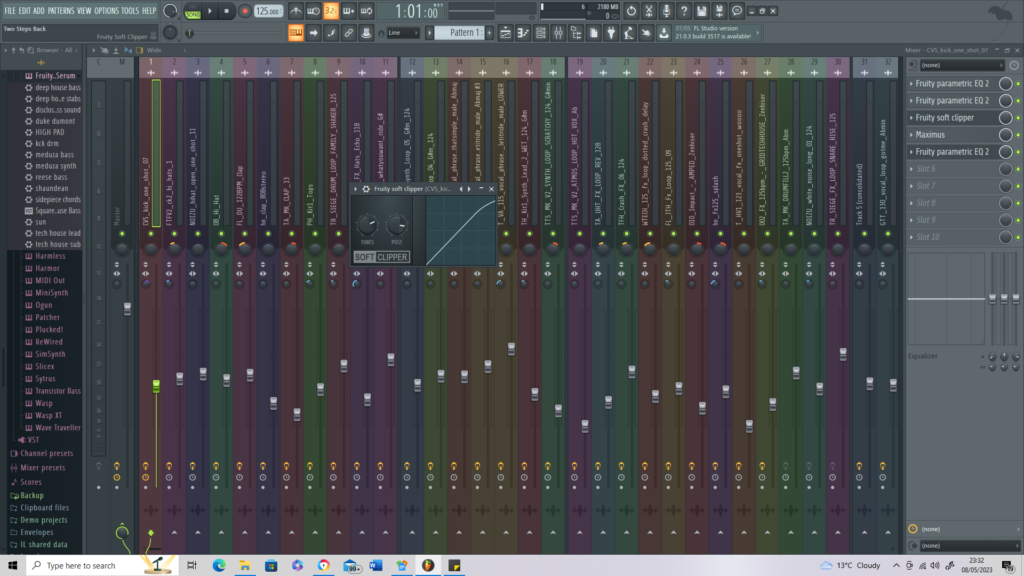
Task: Click the Stop transport button
Action: [x=227, y=11]
